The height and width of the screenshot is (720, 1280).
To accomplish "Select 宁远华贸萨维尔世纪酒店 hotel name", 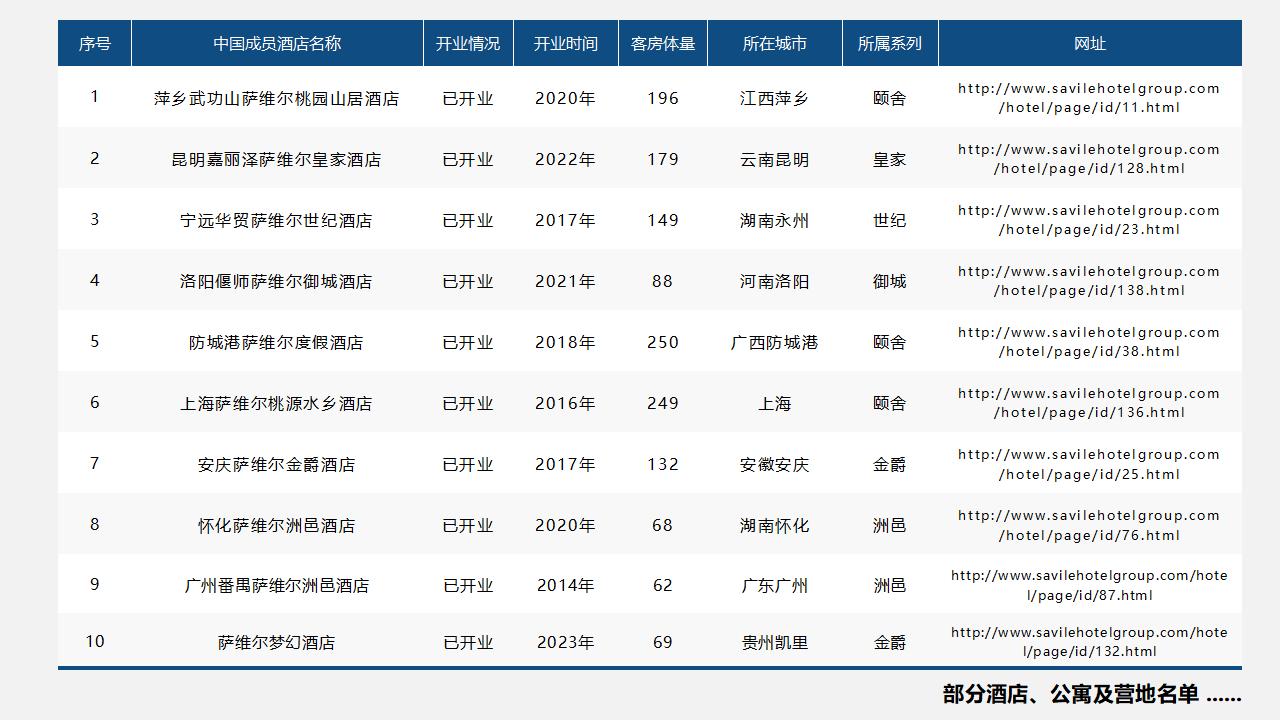I will tap(276, 221).
